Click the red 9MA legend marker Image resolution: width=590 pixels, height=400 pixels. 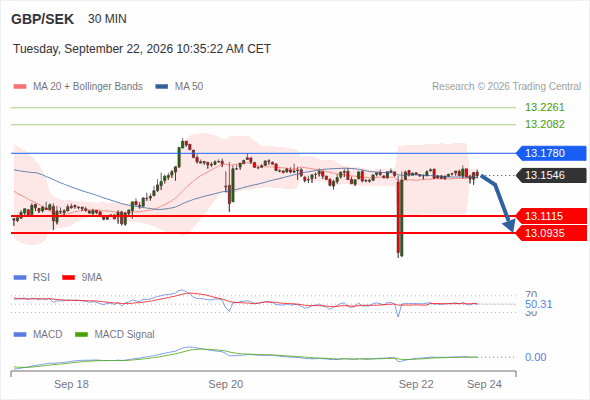tap(68, 278)
